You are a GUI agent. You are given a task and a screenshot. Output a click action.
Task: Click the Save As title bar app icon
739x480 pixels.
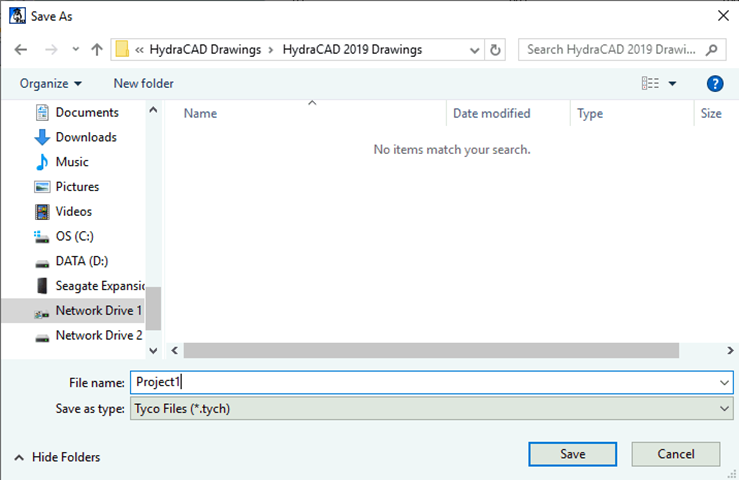pyautogui.click(x=17, y=16)
